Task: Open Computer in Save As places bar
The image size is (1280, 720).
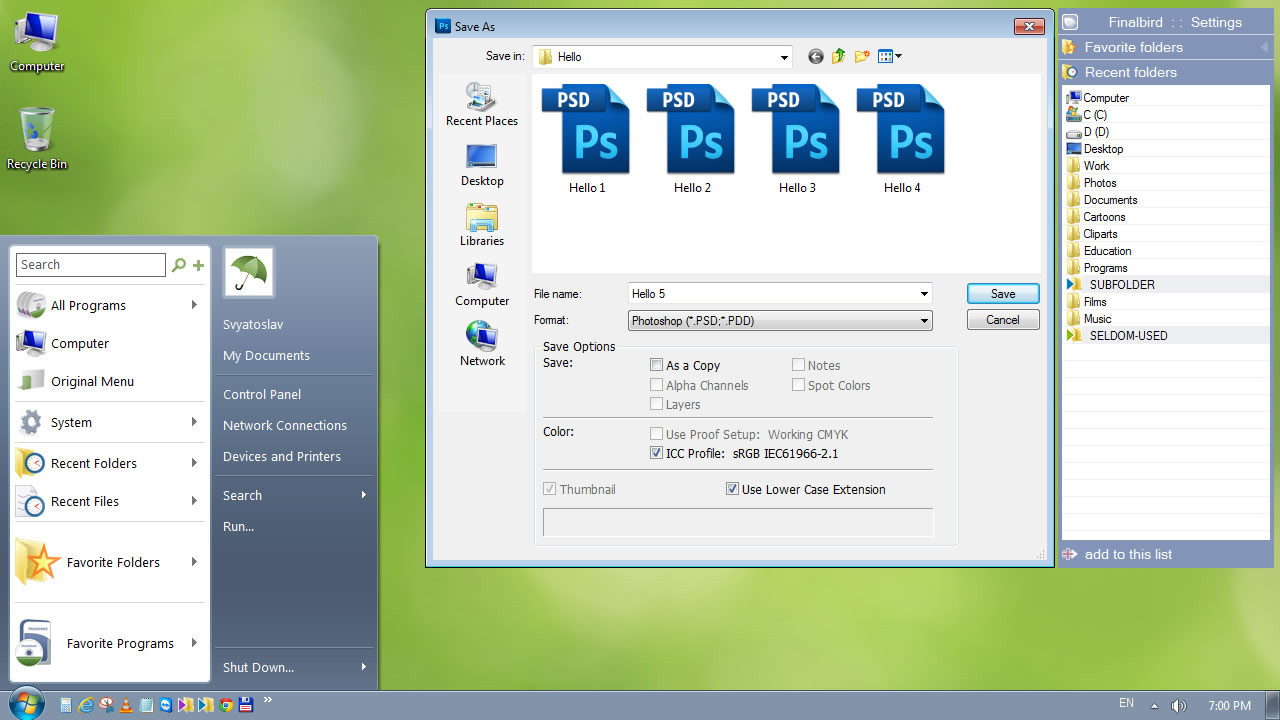Action: tap(482, 285)
